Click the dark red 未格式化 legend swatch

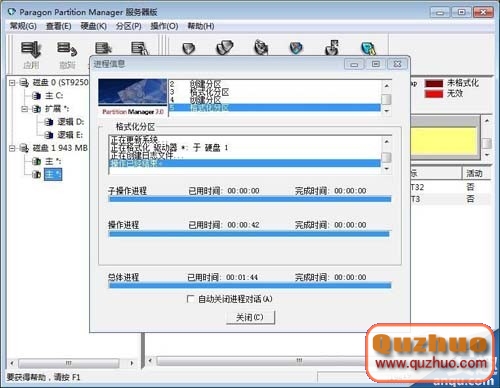[x=434, y=83]
